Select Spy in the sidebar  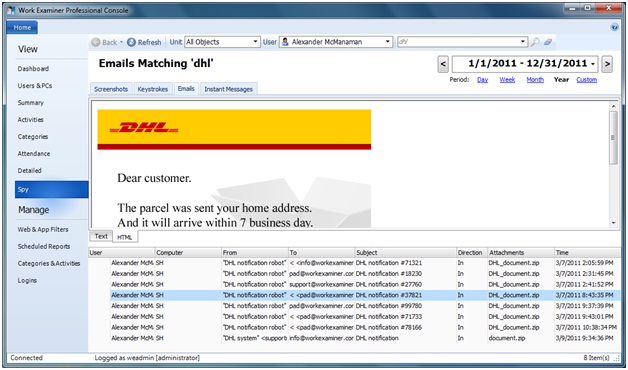pos(52,189)
